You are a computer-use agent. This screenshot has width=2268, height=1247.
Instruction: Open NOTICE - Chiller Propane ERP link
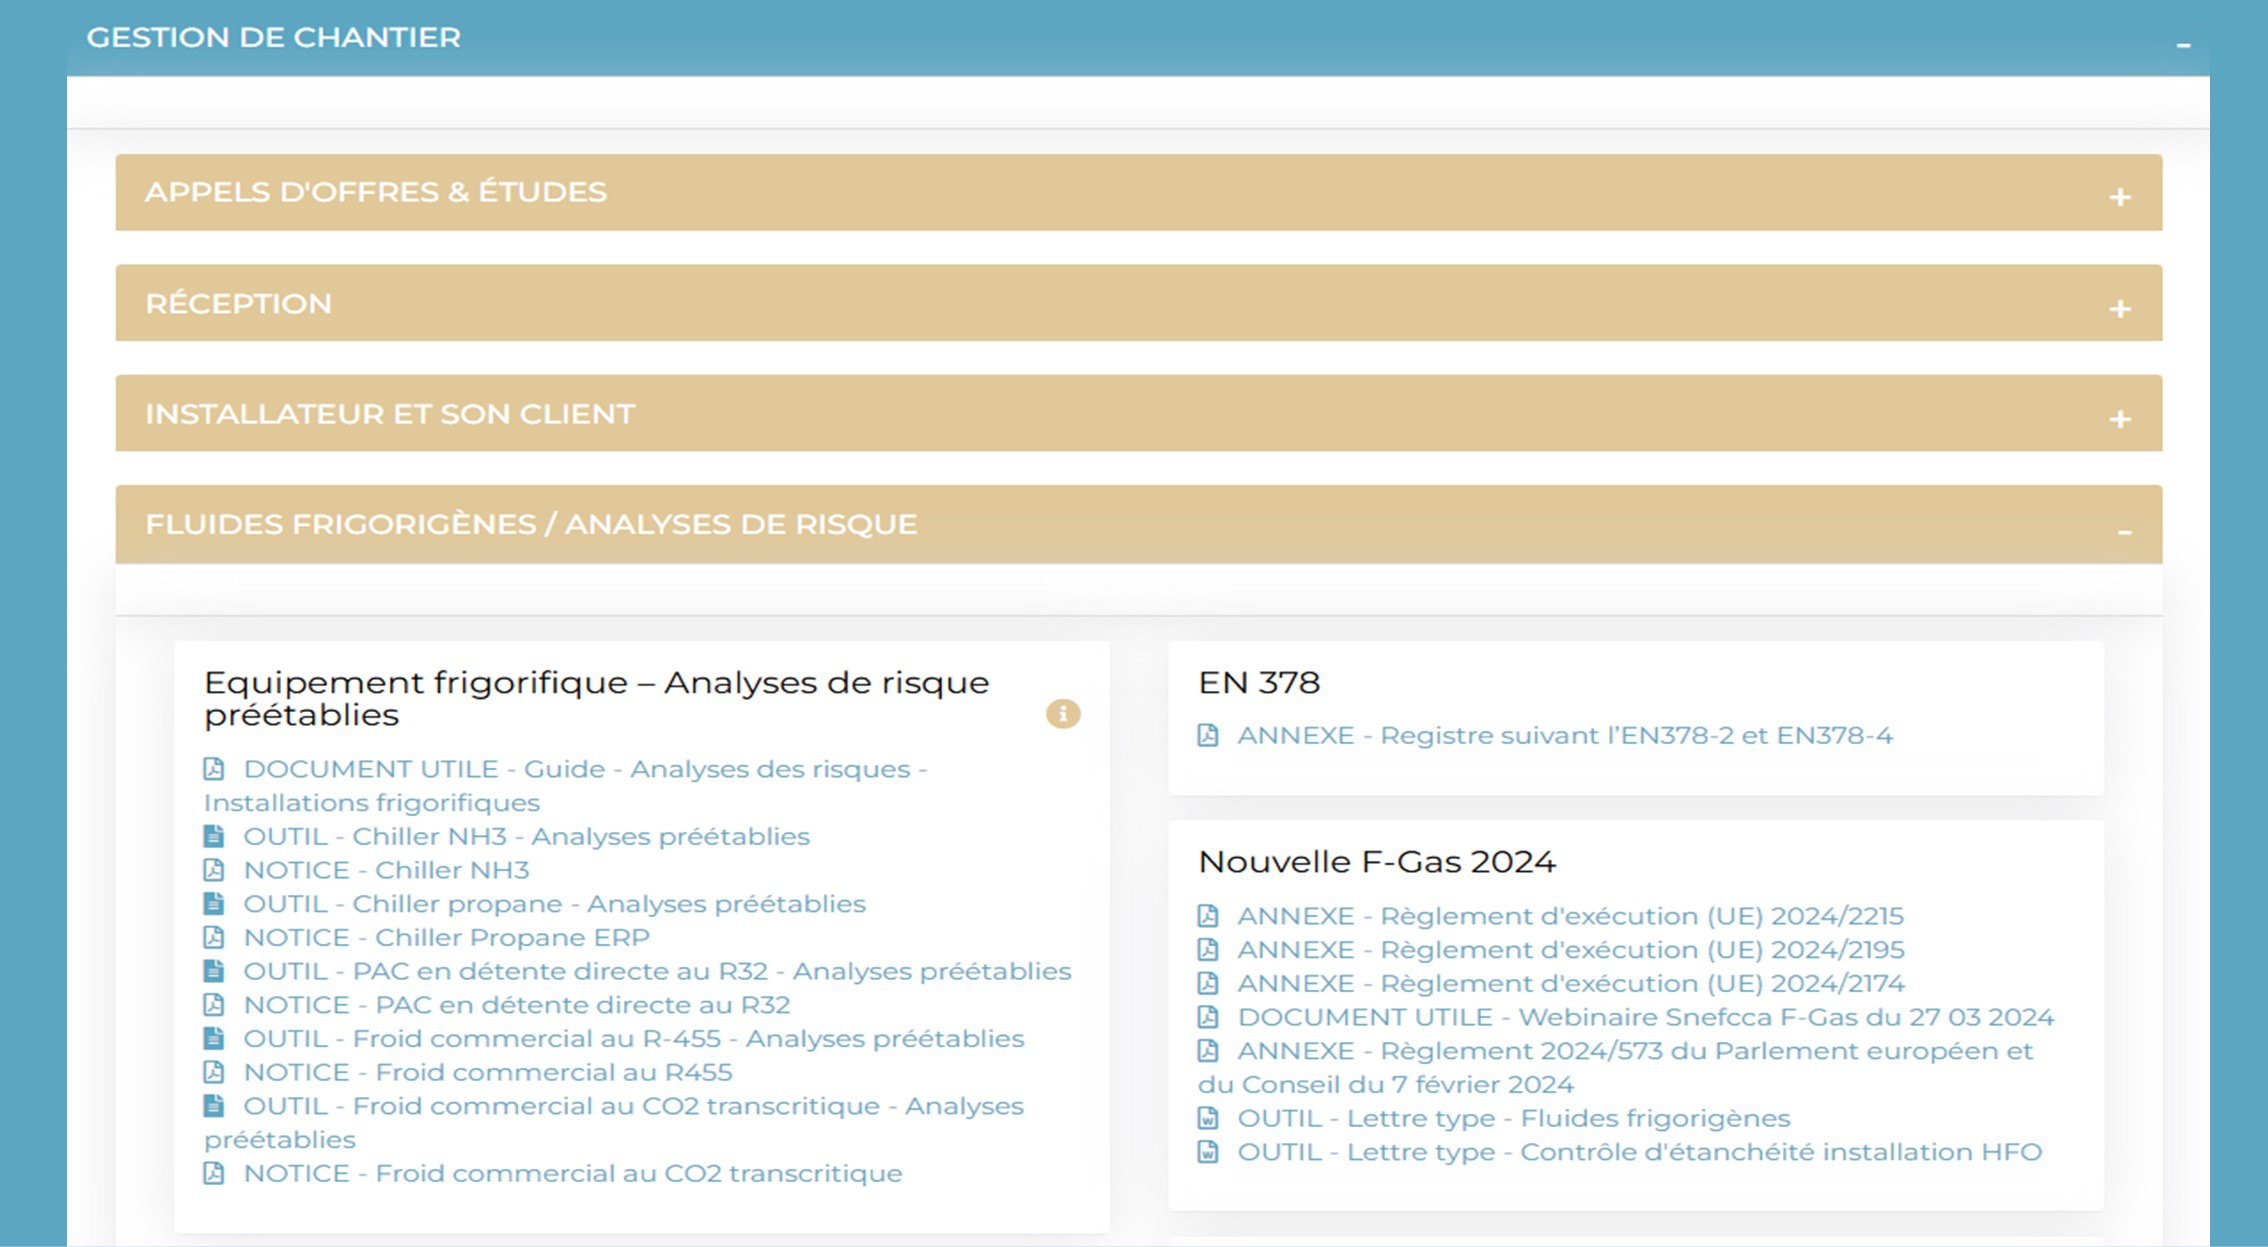tap(447, 937)
